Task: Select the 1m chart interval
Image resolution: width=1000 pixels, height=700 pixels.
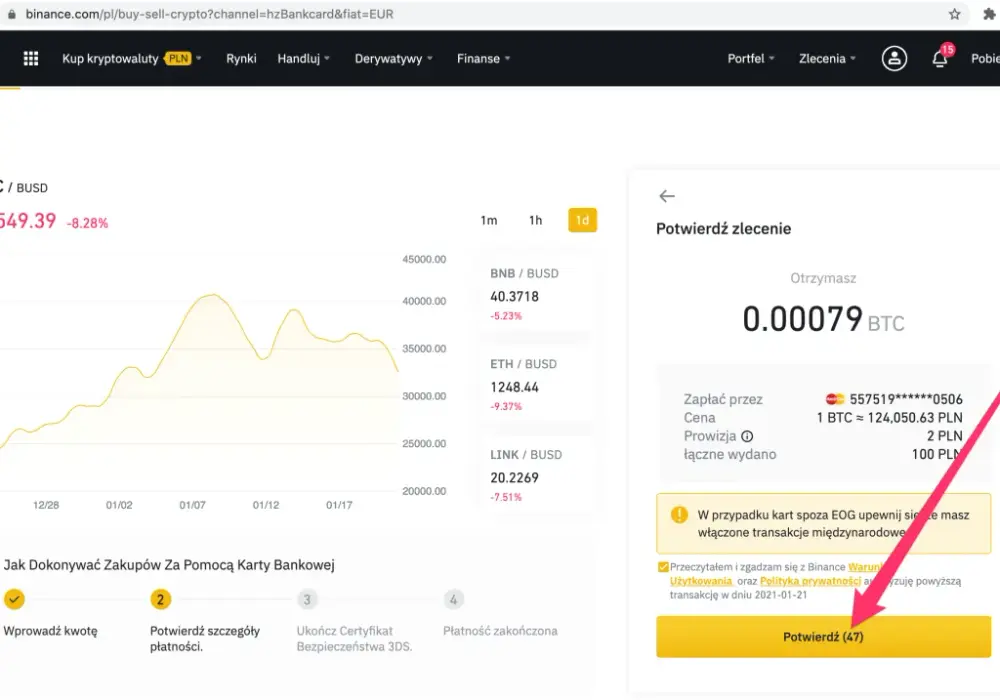Action: 489,220
